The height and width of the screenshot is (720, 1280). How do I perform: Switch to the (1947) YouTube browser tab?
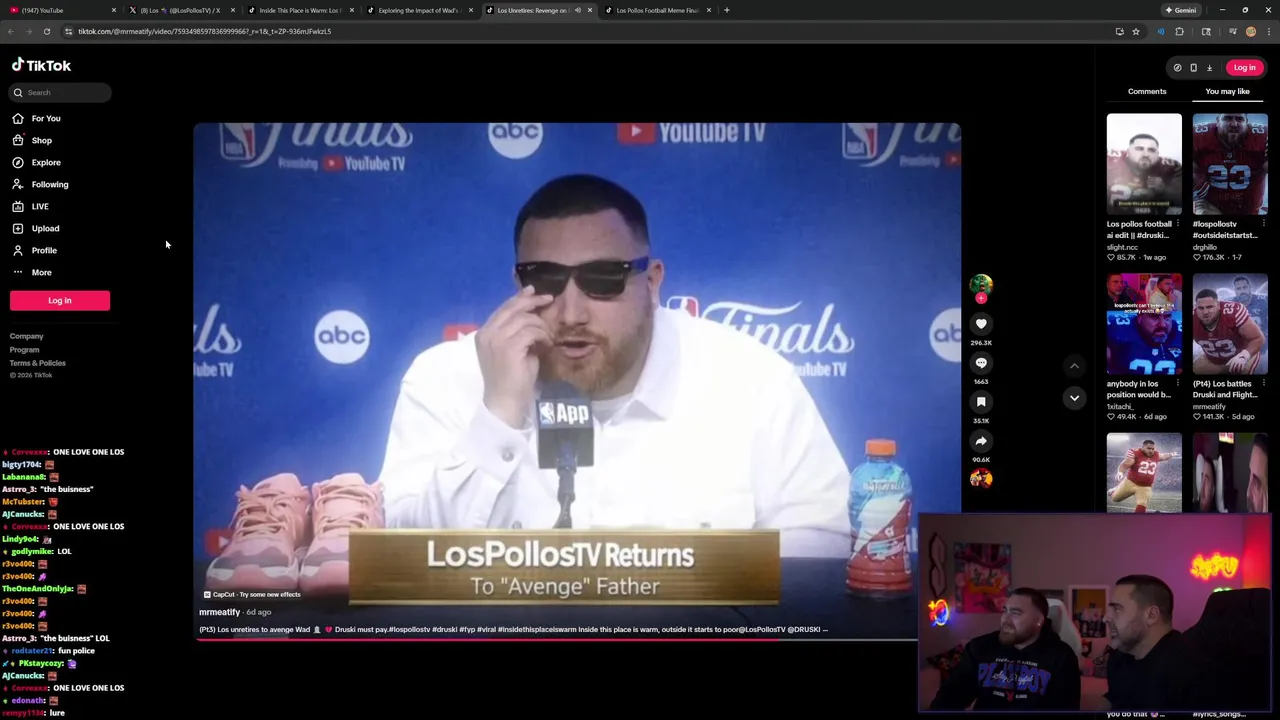coord(60,10)
